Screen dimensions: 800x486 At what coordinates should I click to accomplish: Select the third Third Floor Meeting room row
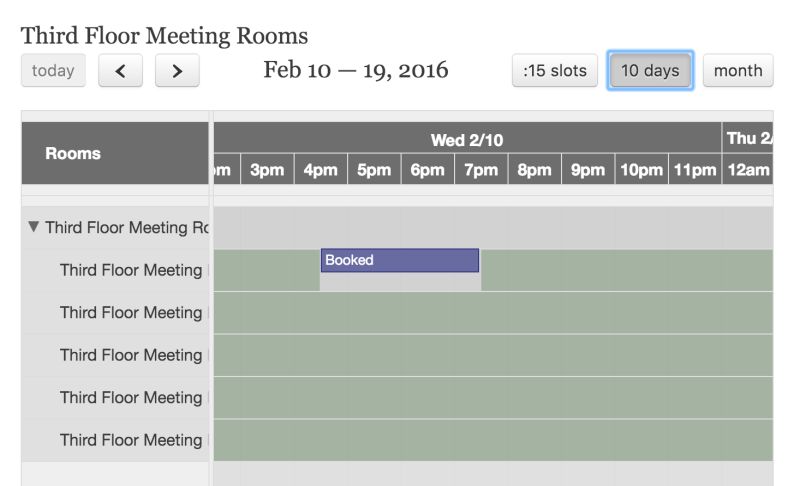[130, 355]
